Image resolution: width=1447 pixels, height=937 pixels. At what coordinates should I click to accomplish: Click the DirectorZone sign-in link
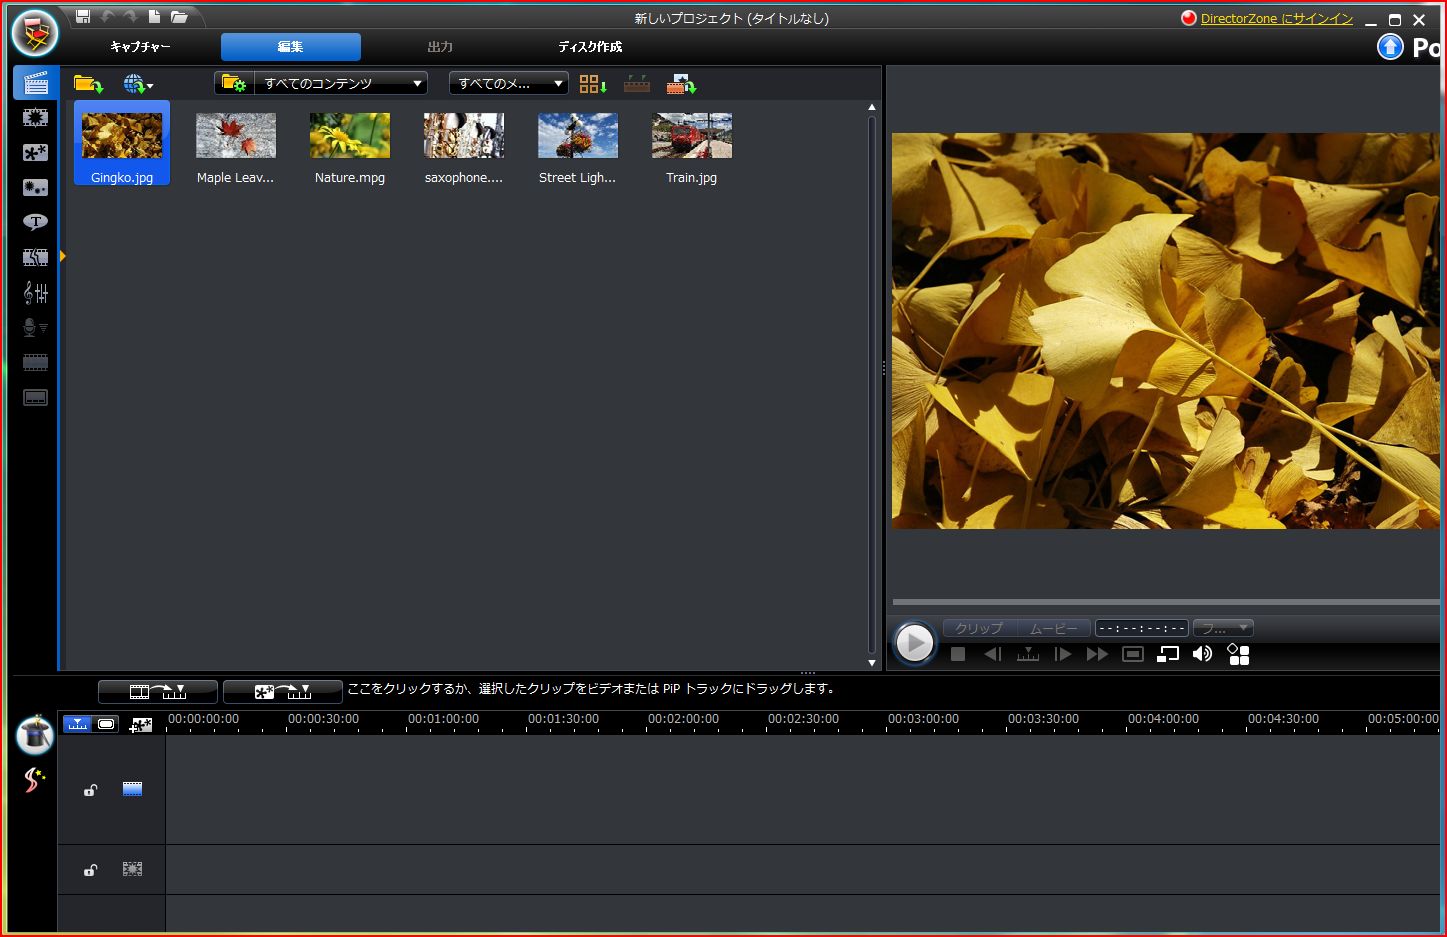1276,19
